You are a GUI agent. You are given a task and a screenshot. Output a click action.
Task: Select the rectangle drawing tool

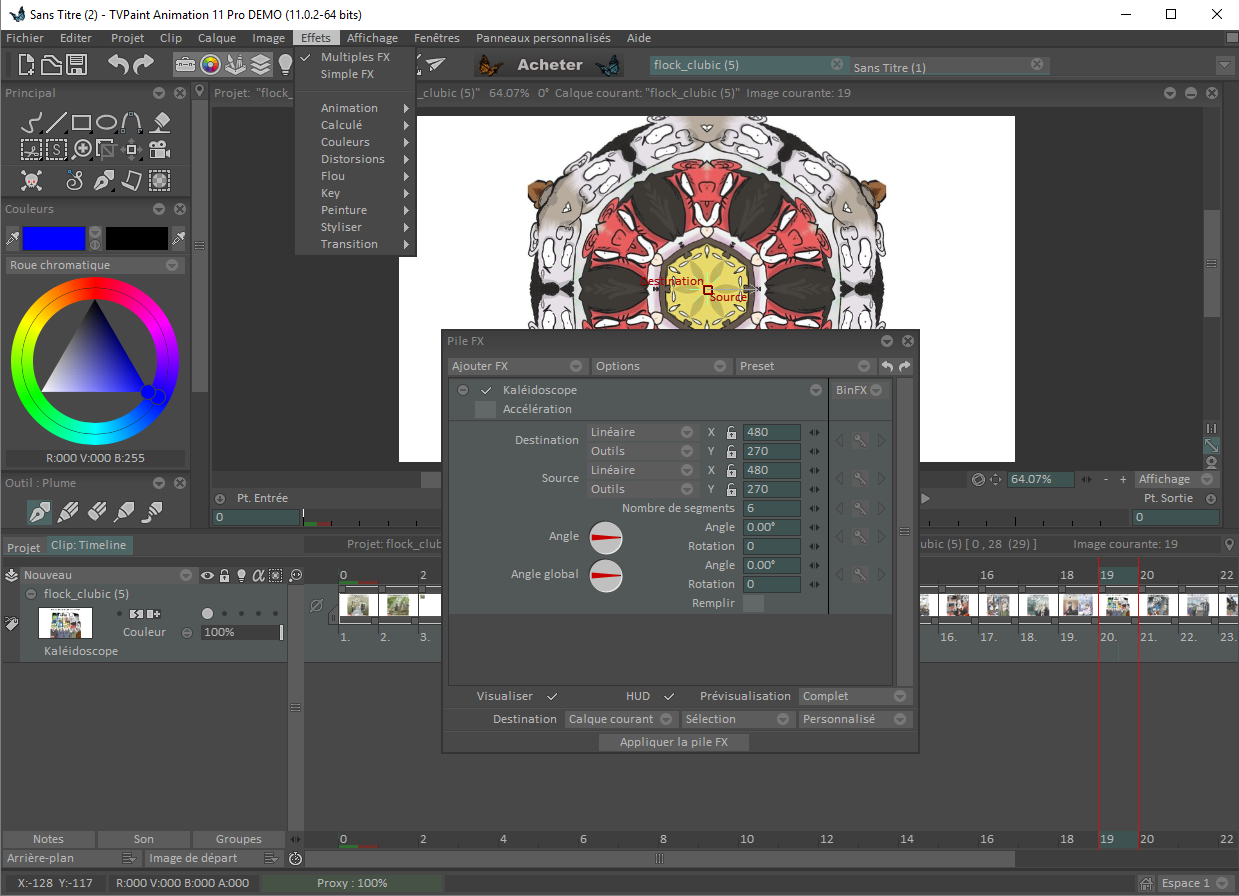pos(82,123)
